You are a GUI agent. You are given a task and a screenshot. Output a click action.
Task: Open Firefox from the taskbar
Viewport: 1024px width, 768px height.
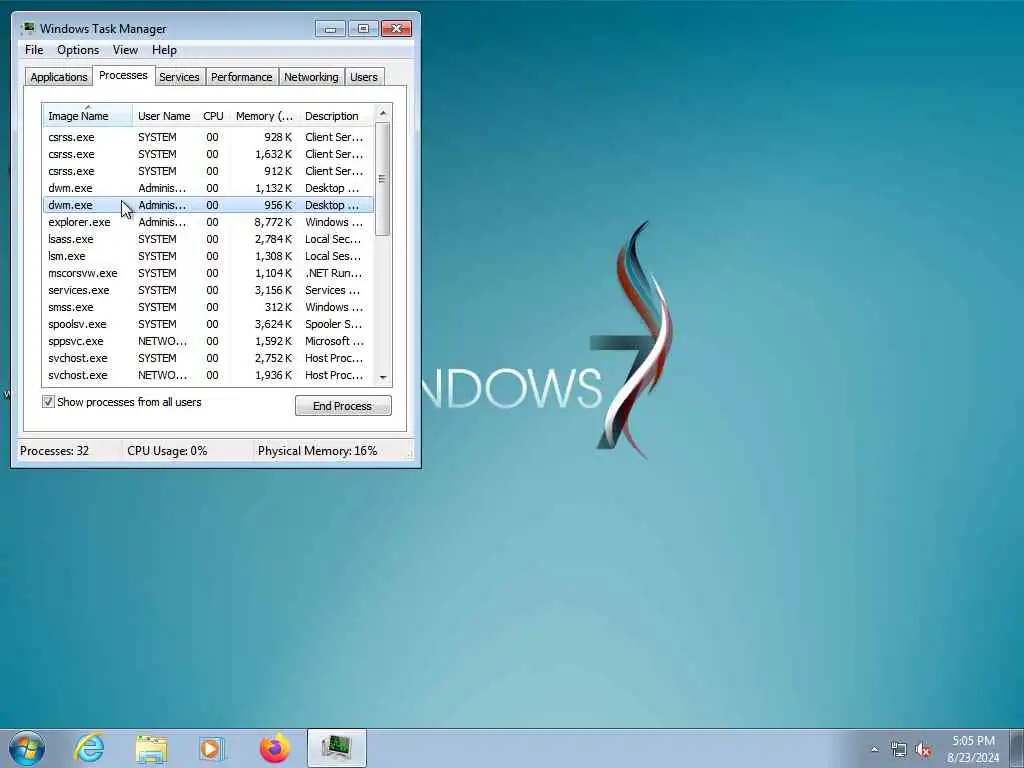pyautogui.click(x=274, y=748)
